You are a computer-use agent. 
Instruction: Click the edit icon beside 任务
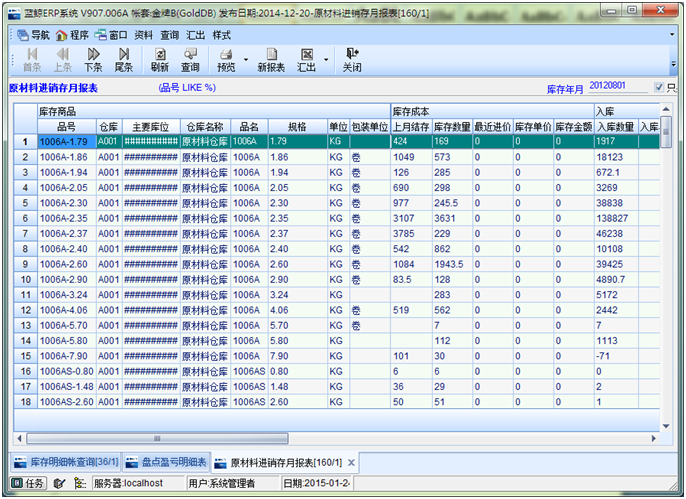59,483
